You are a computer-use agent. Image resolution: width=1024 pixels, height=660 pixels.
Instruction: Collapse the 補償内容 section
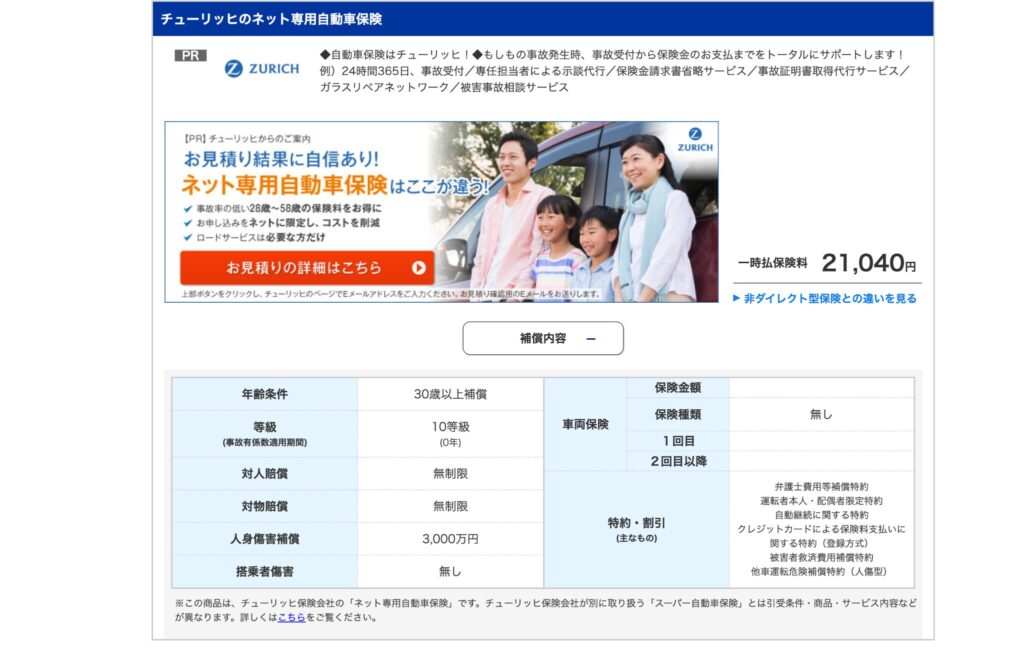point(542,338)
